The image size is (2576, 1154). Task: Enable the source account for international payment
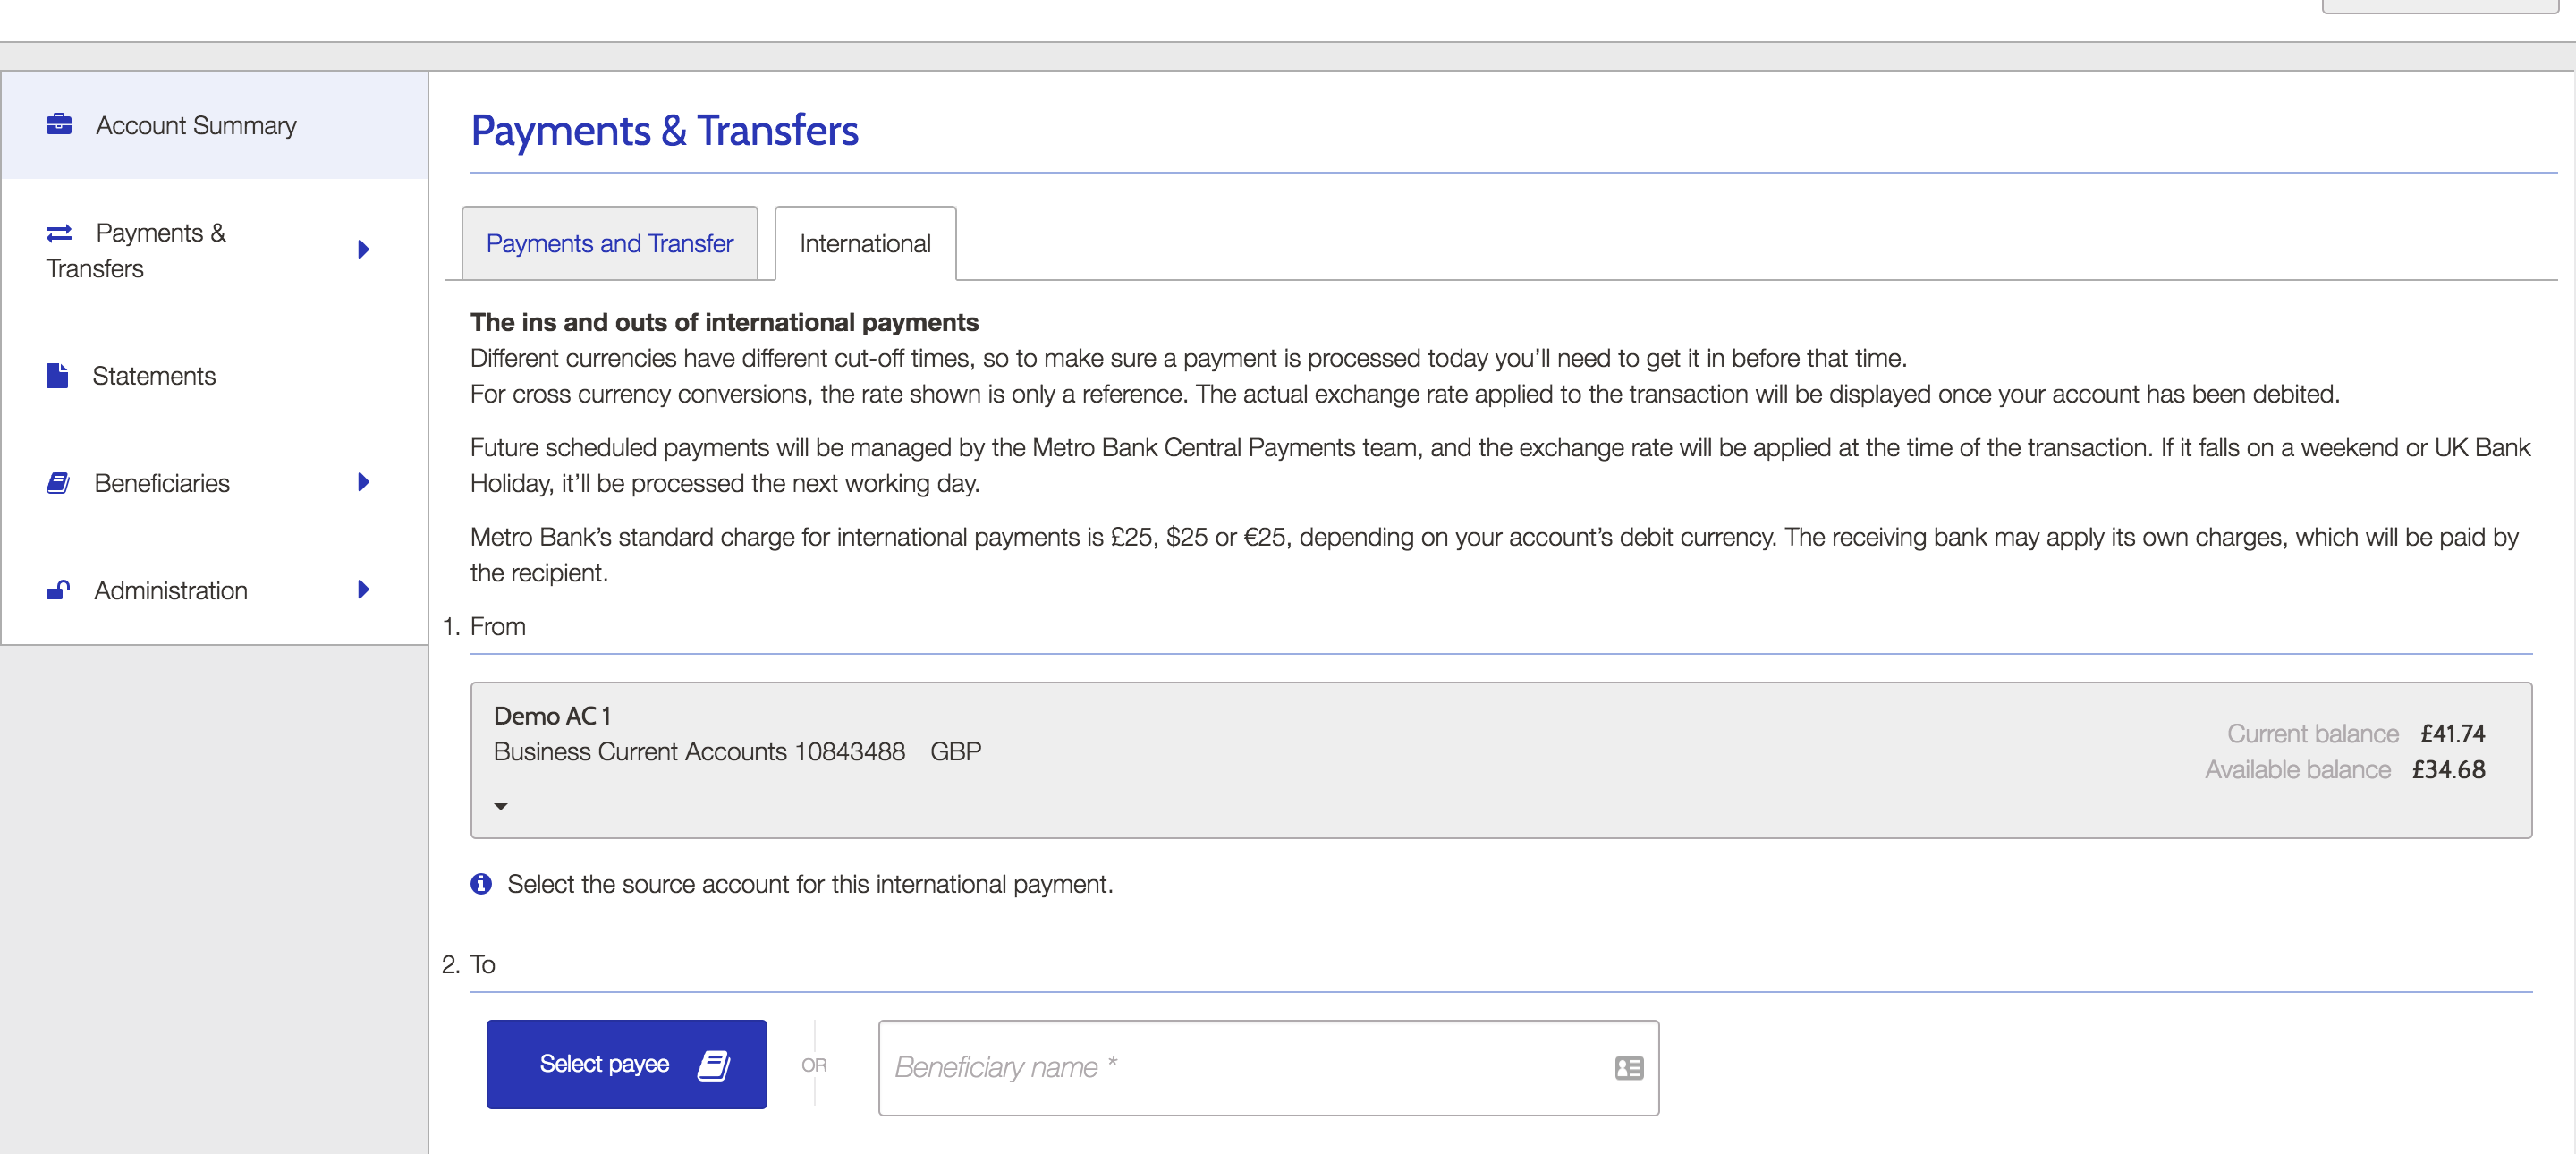(x=503, y=804)
